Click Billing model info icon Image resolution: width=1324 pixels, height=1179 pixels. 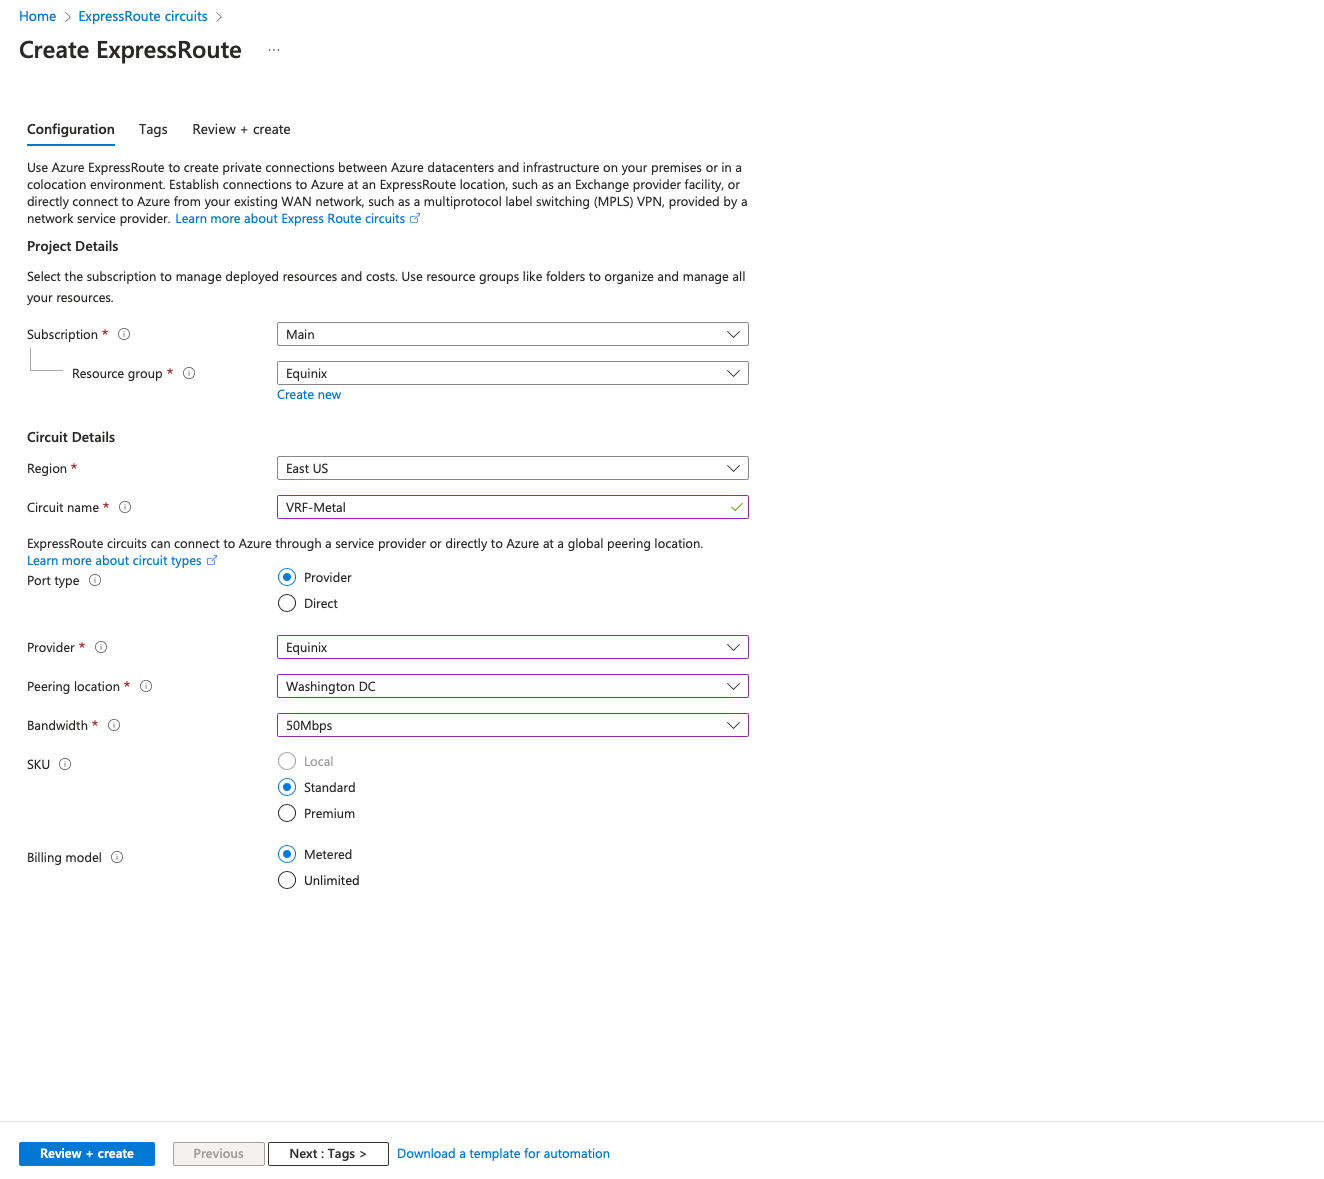pos(117,857)
